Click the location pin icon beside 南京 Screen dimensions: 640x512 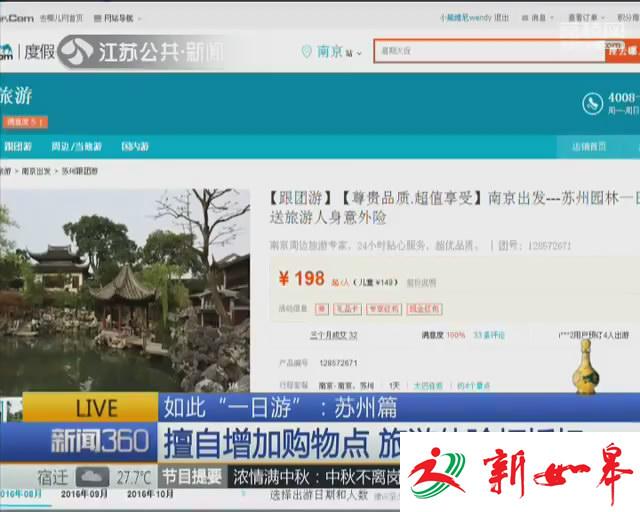tap(306, 51)
